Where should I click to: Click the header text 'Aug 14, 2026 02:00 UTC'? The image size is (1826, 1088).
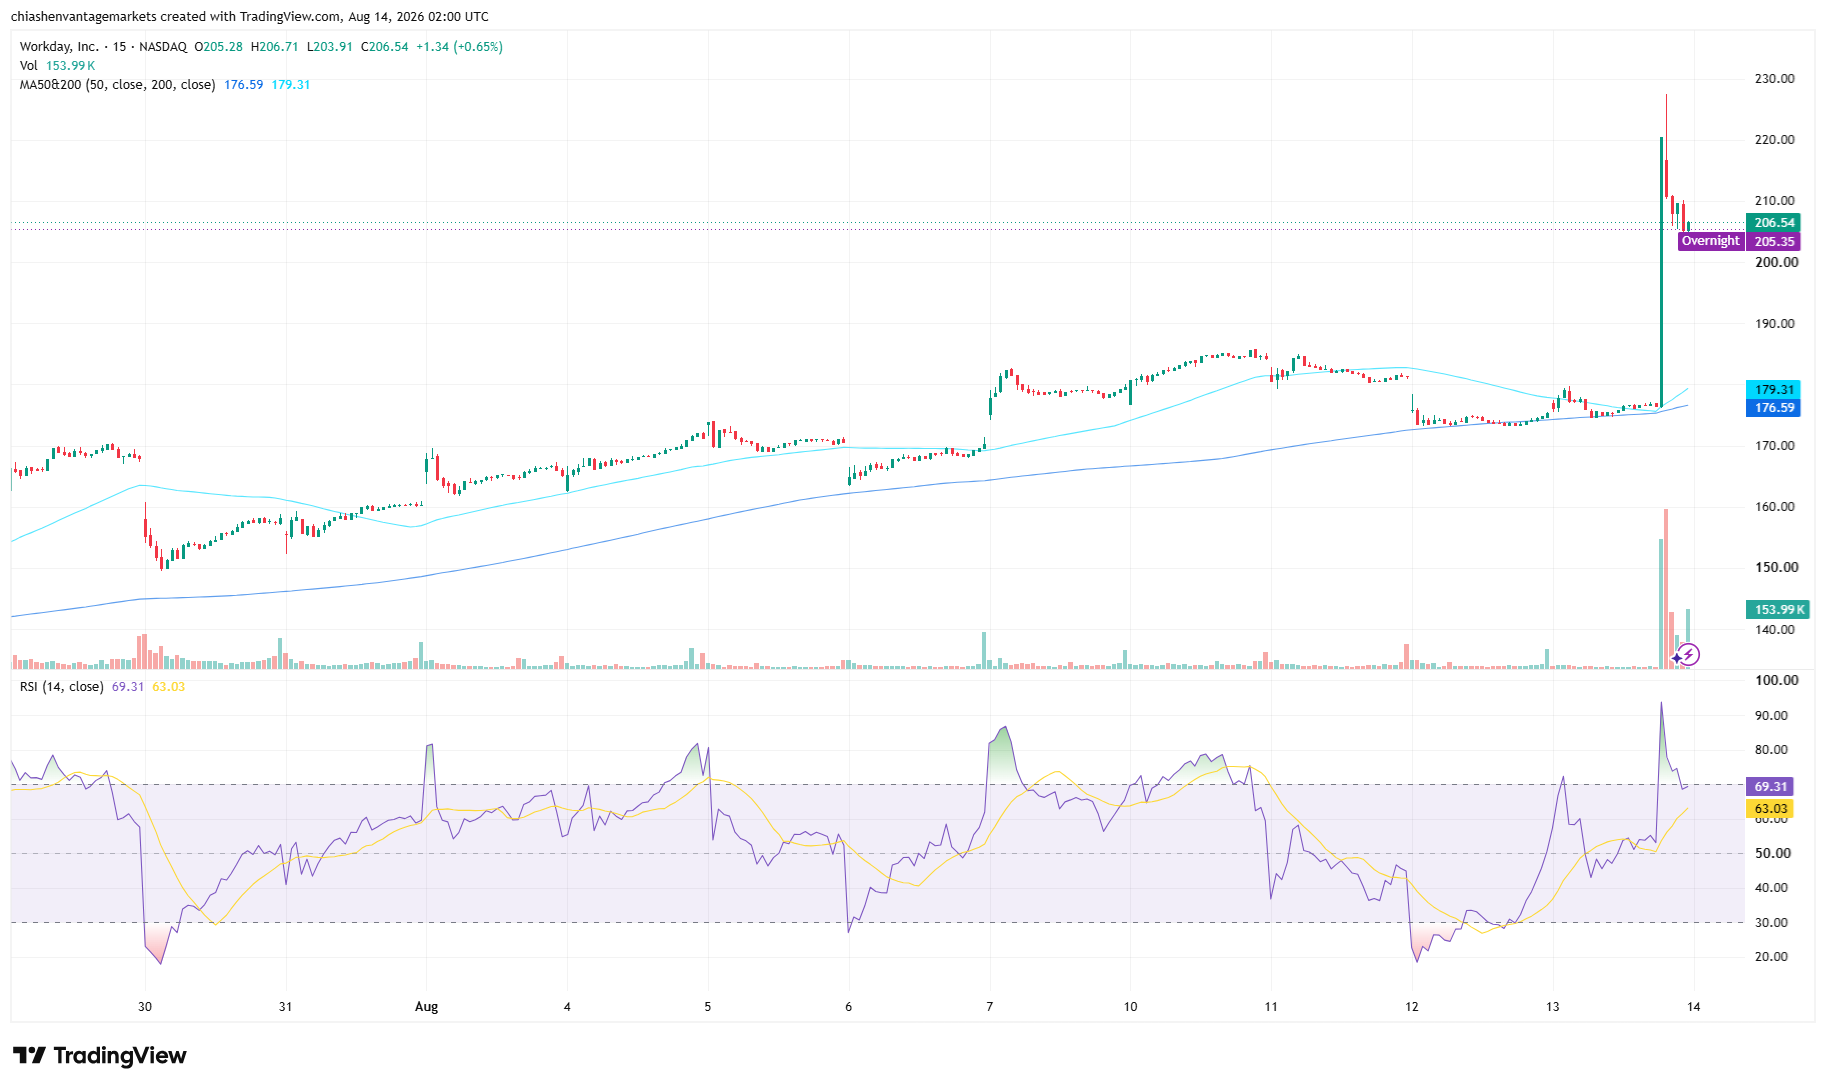[419, 17]
